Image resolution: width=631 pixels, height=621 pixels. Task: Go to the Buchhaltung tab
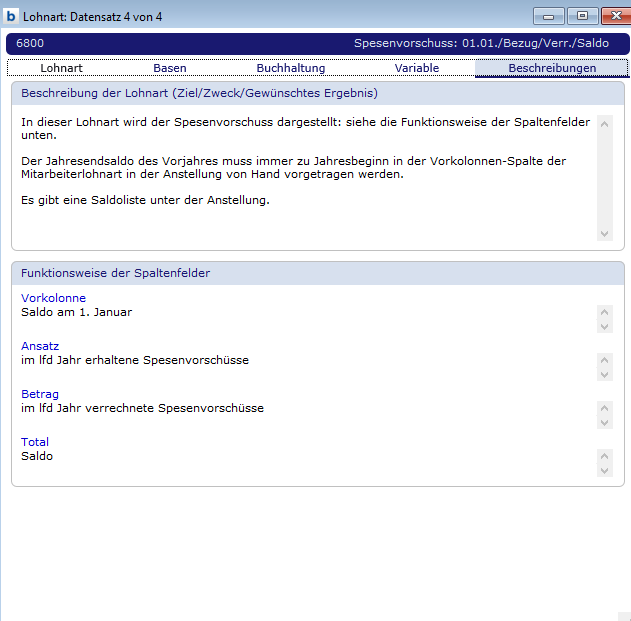291,68
